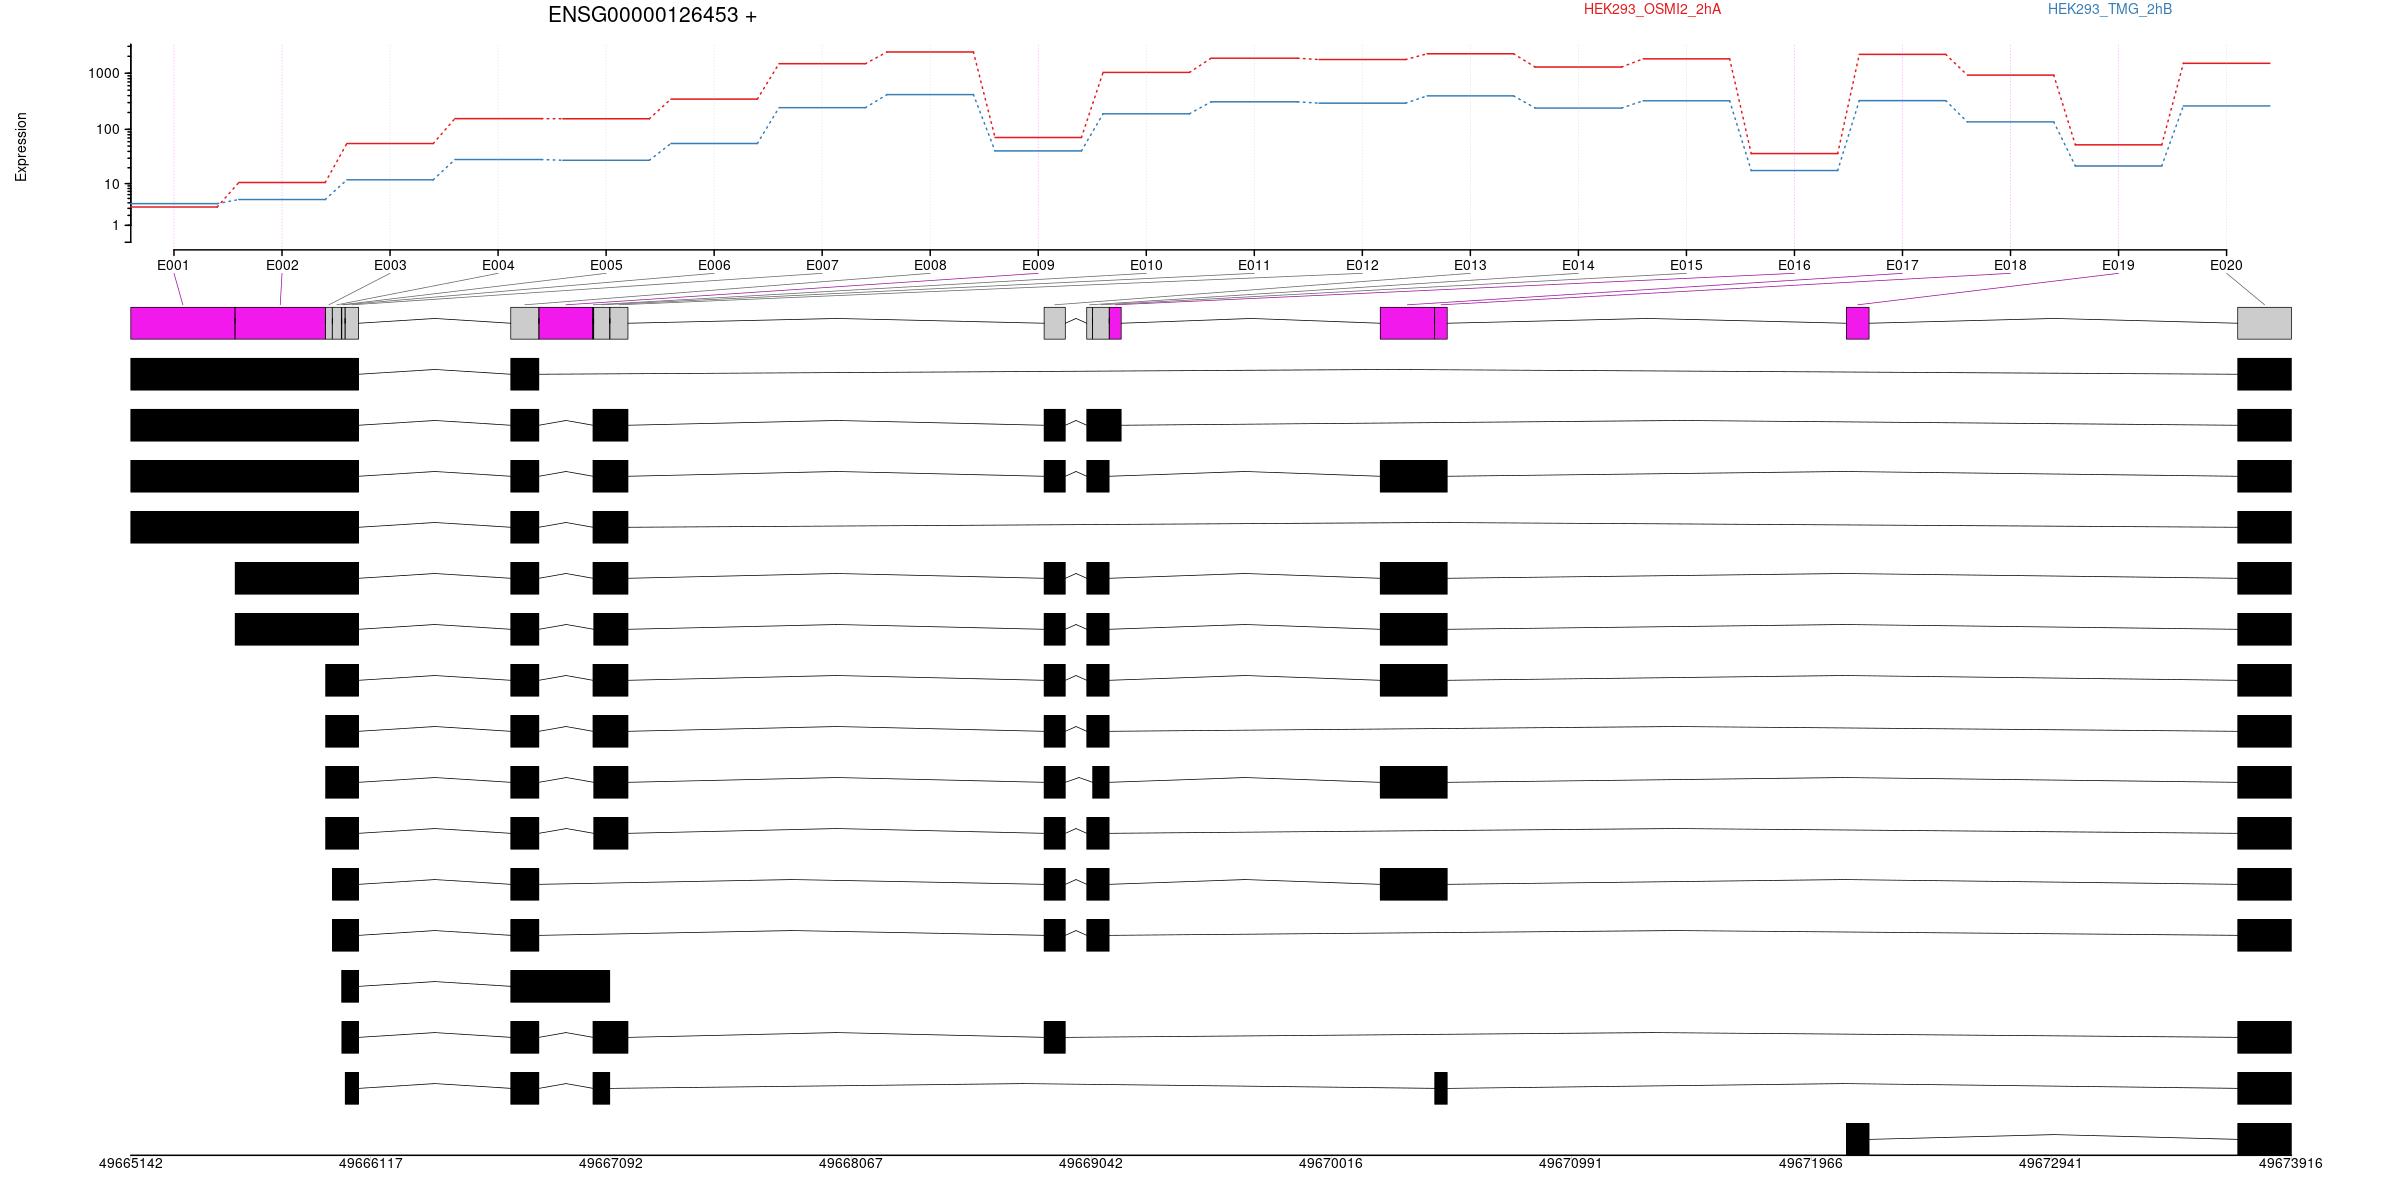Click the exon label E004

click(498, 265)
